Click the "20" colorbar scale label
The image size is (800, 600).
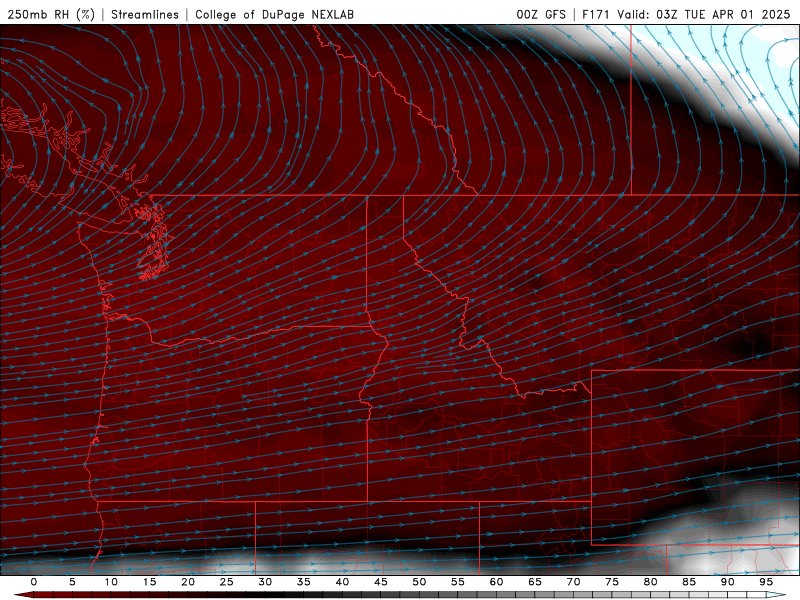point(188,582)
